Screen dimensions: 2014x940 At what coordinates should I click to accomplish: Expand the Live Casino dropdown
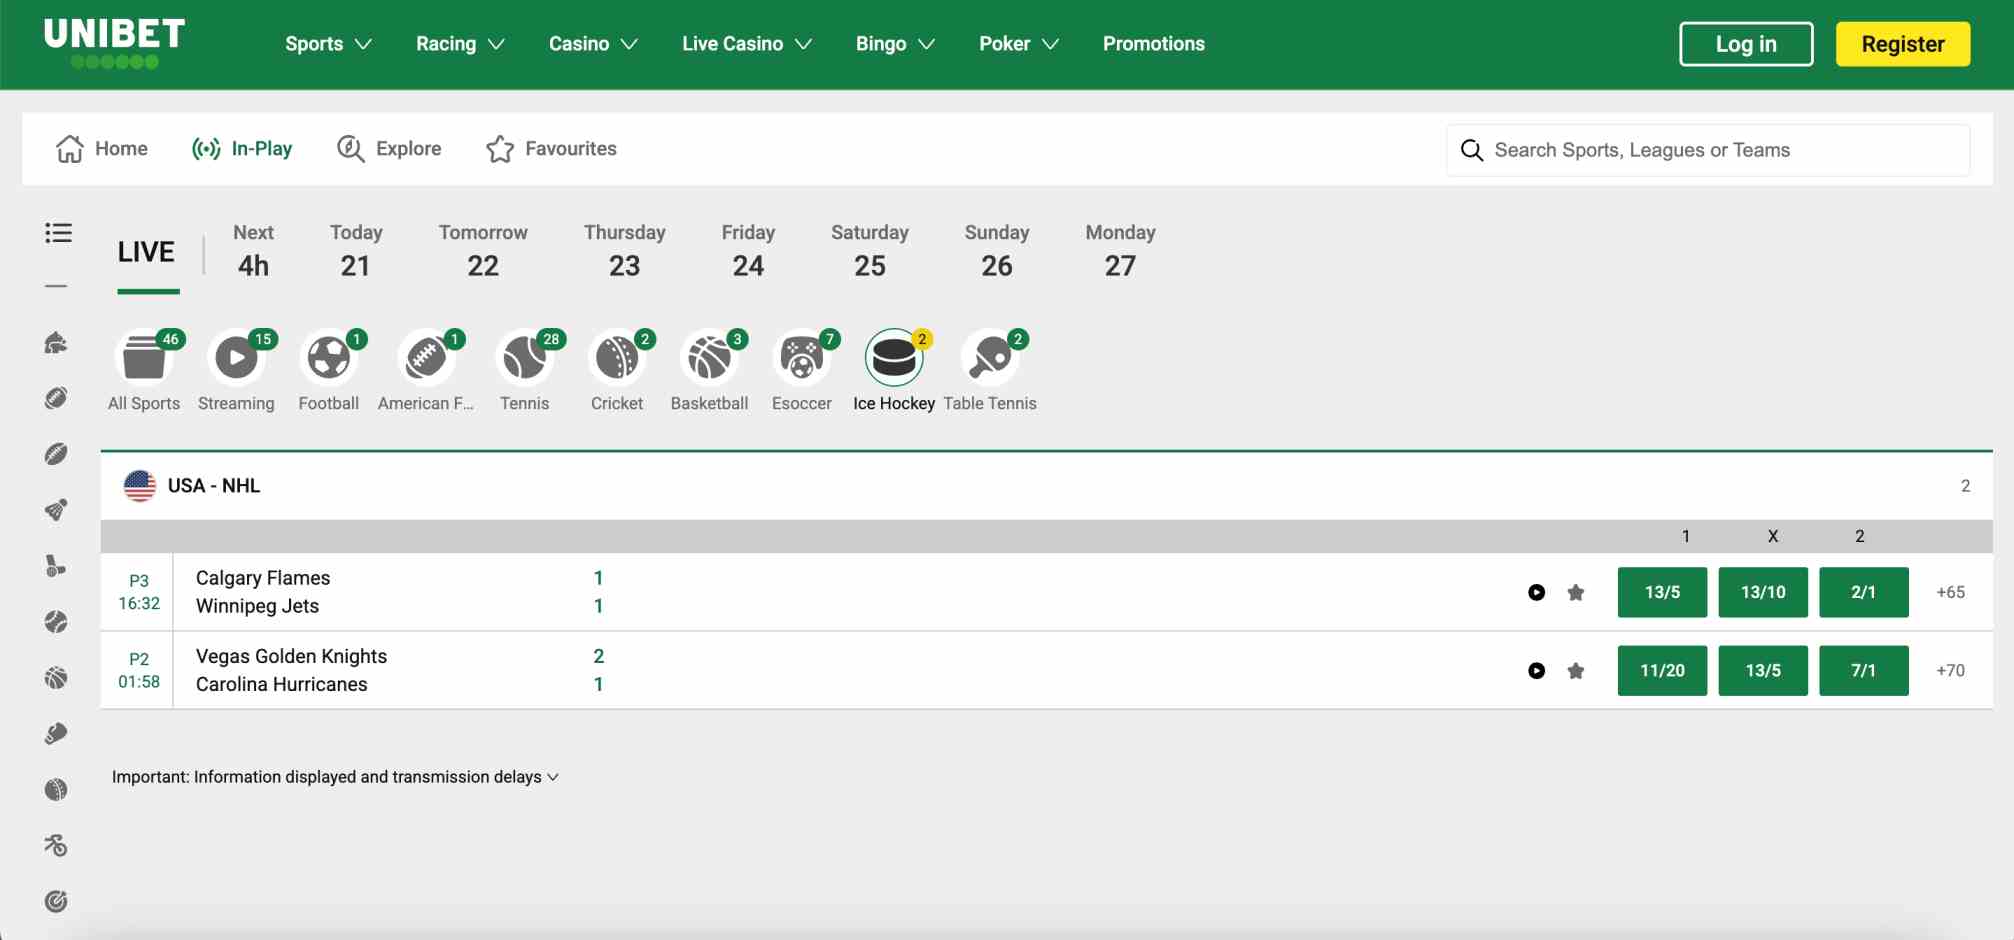tap(746, 43)
